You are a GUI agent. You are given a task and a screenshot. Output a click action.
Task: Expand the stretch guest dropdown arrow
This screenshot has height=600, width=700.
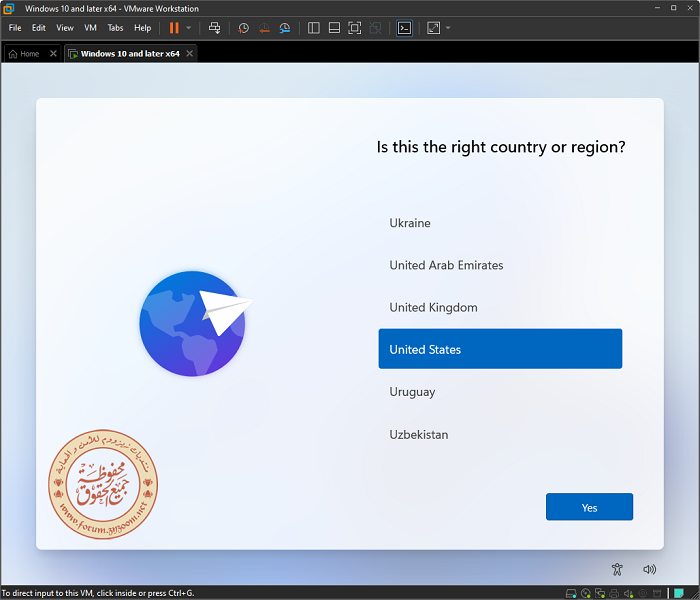448,28
